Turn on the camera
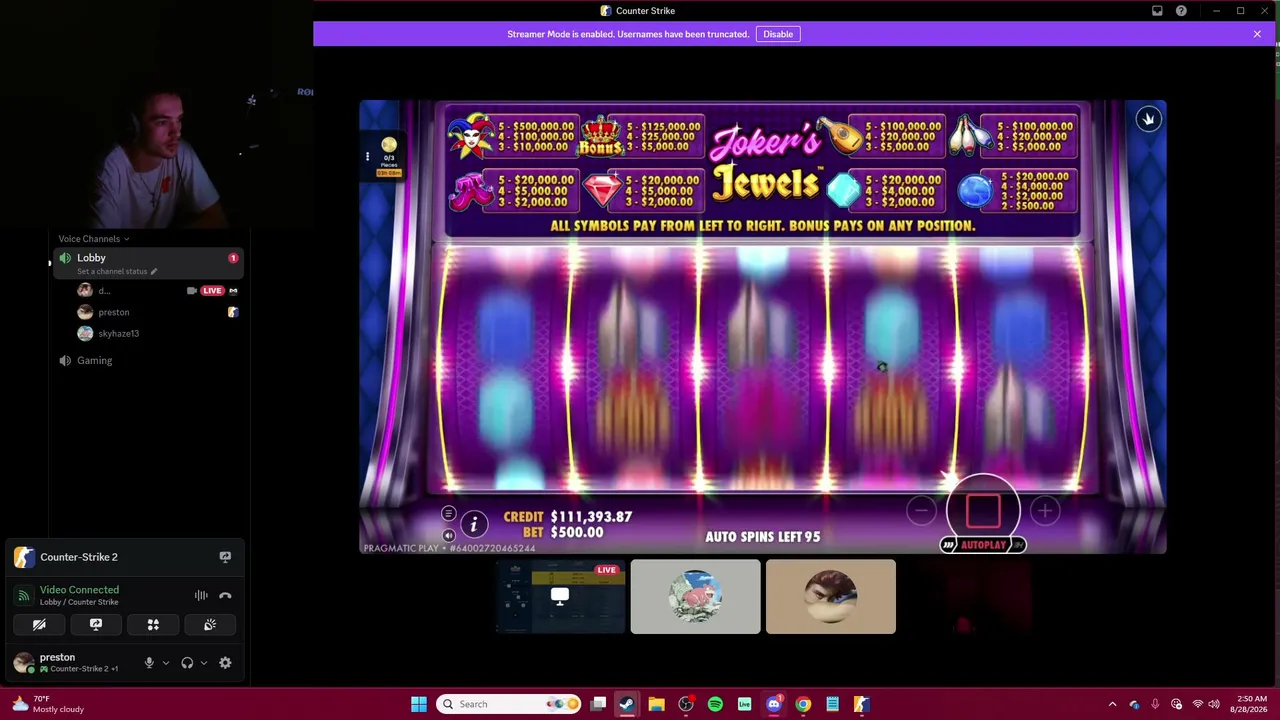This screenshot has width=1280, height=720. click(x=39, y=625)
